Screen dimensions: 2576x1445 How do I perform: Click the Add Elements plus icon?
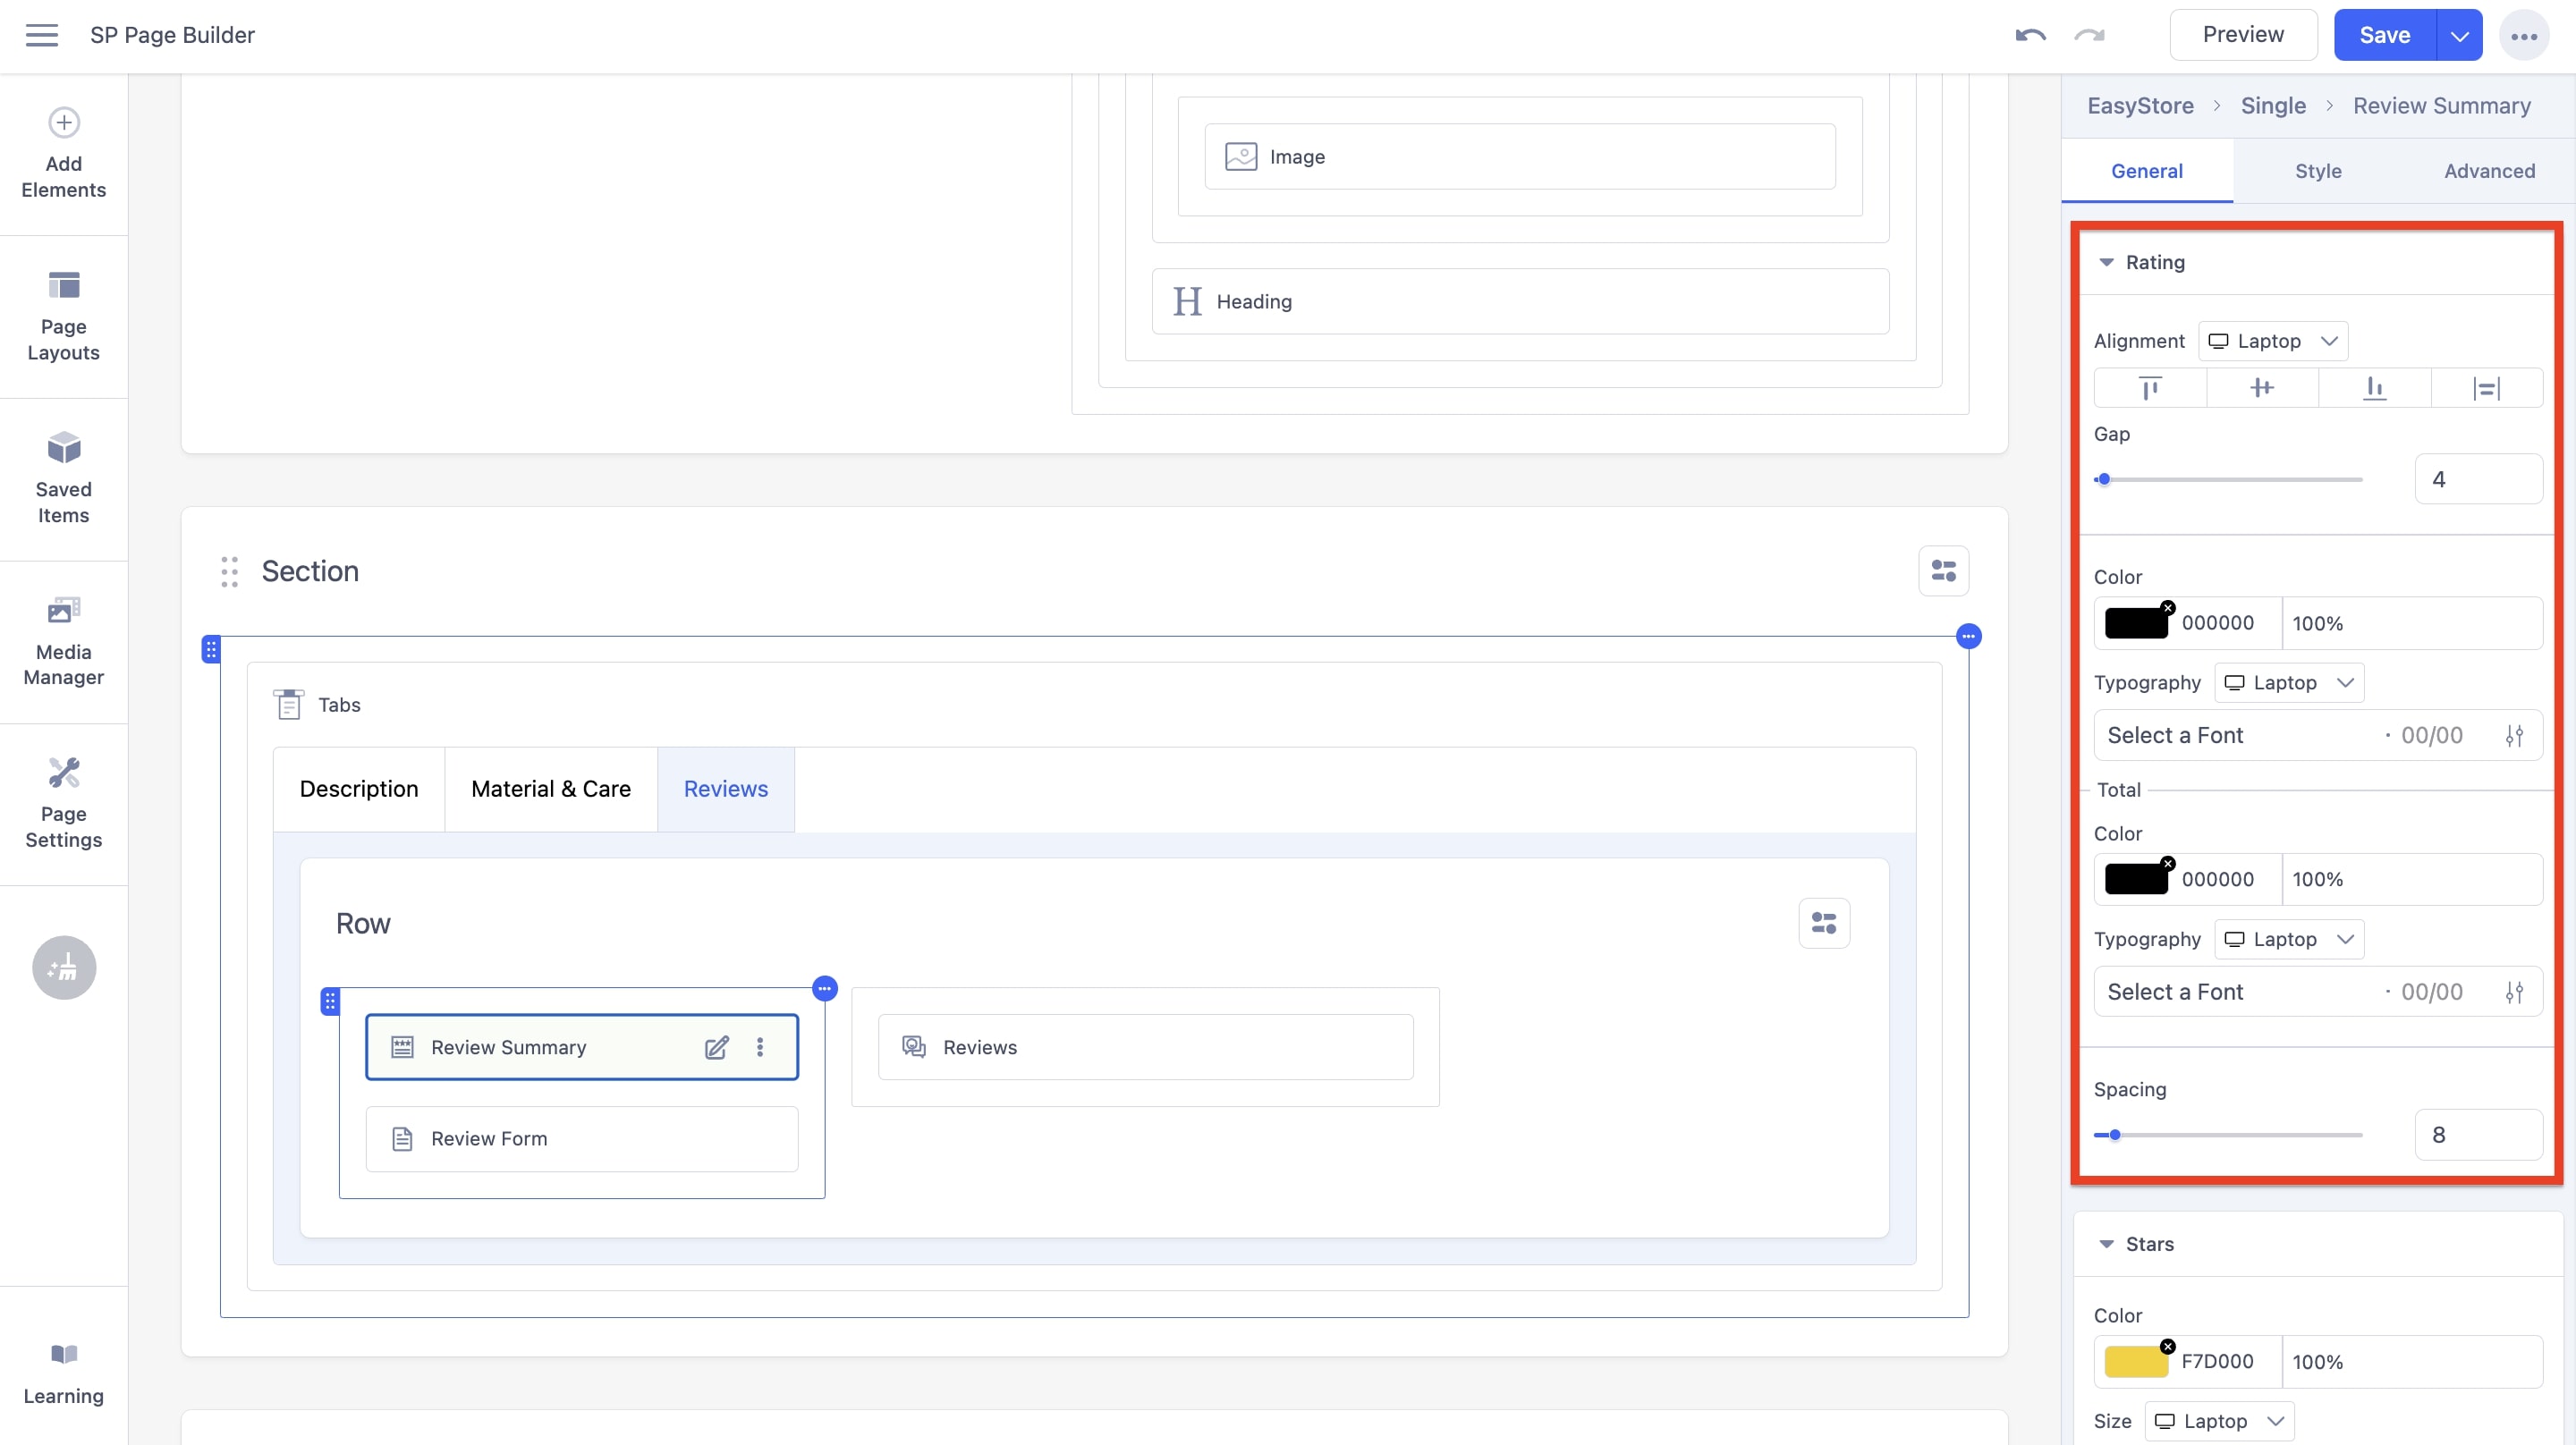pyautogui.click(x=64, y=122)
